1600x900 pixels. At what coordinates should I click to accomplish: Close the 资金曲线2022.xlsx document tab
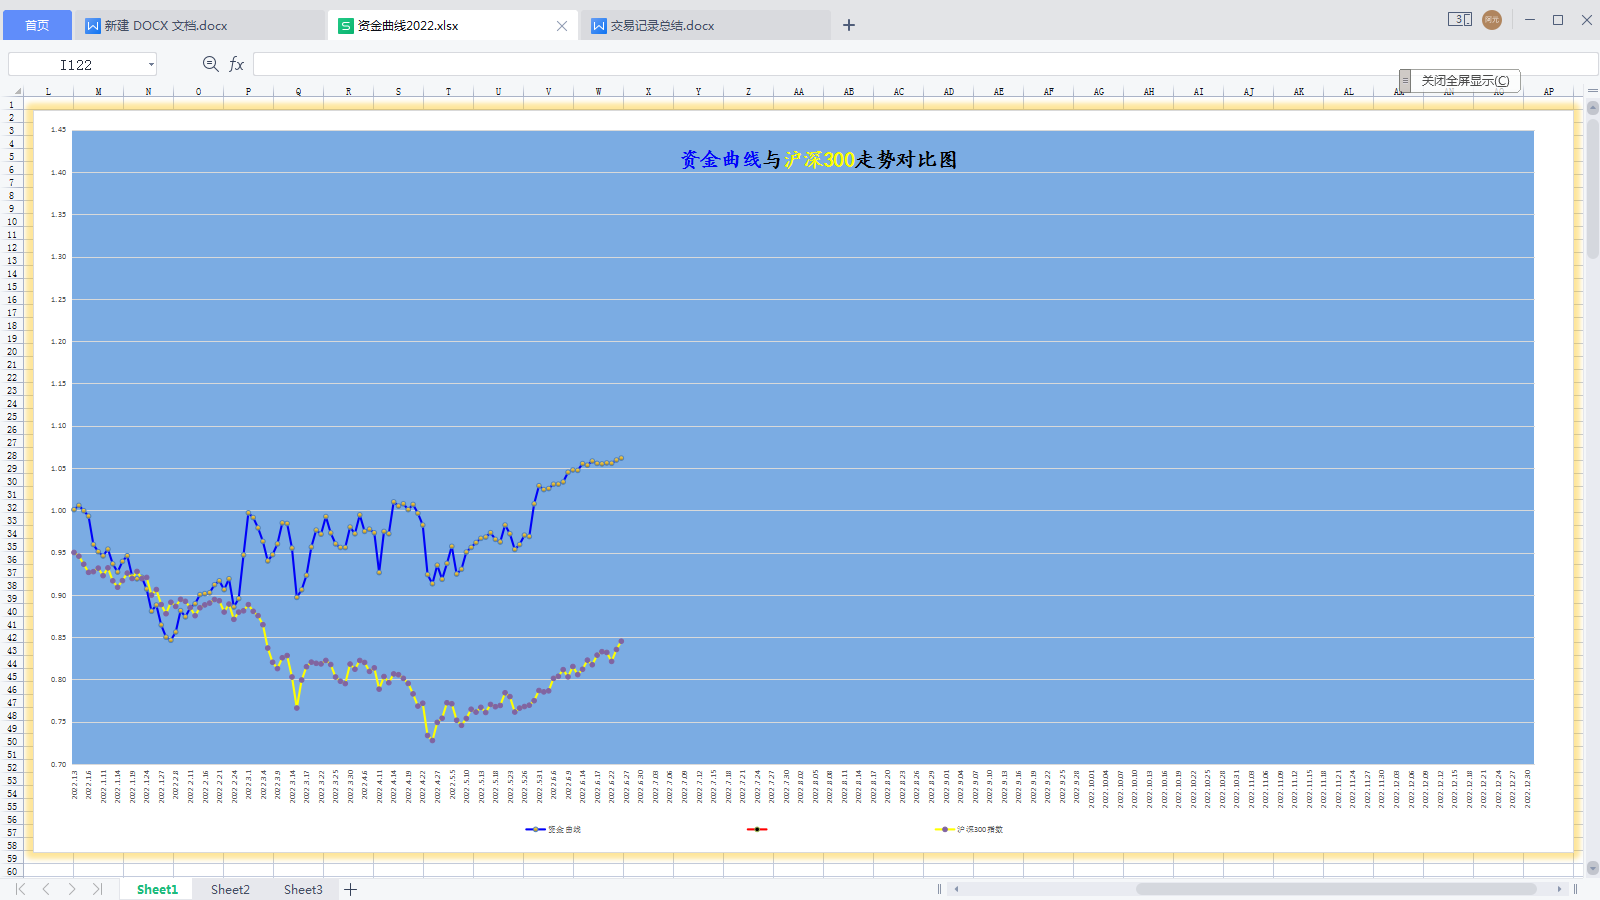tap(562, 25)
